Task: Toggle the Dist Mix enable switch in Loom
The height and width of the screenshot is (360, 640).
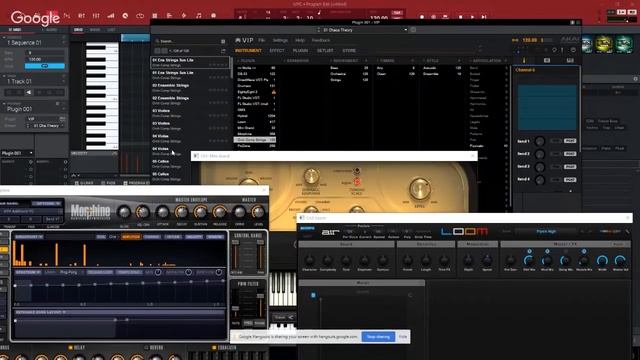Action: point(529,251)
